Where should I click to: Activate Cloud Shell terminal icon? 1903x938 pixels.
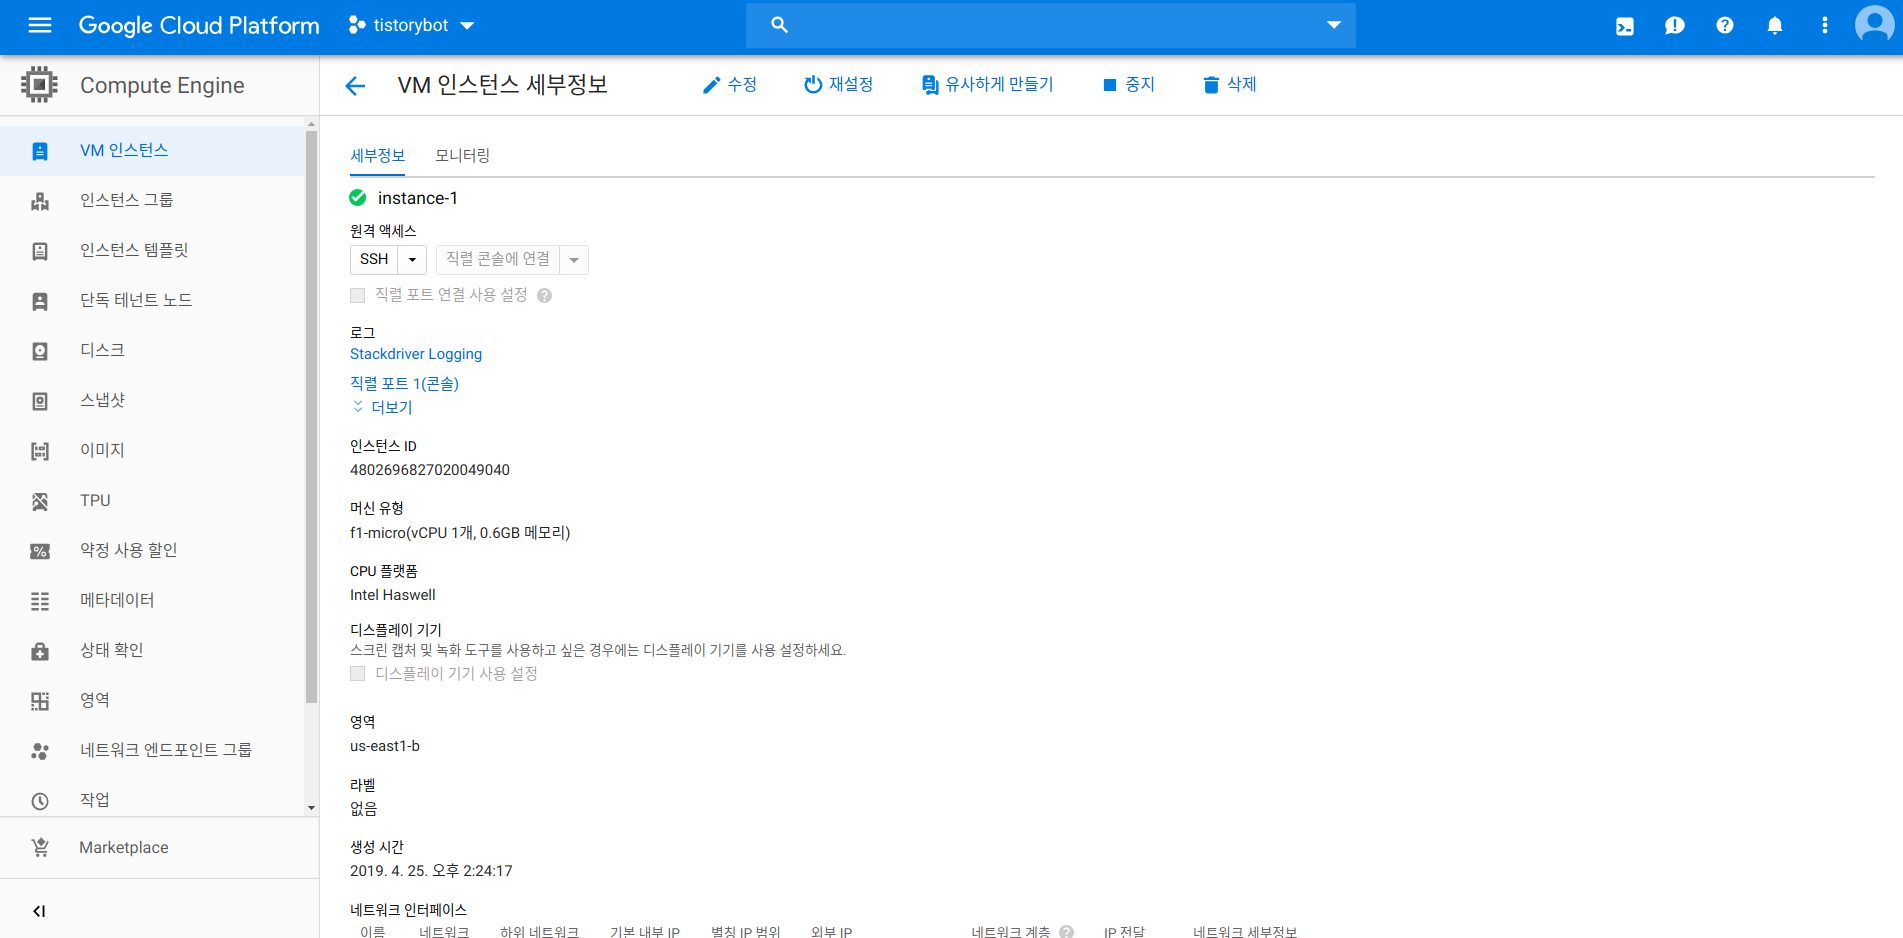(1625, 26)
